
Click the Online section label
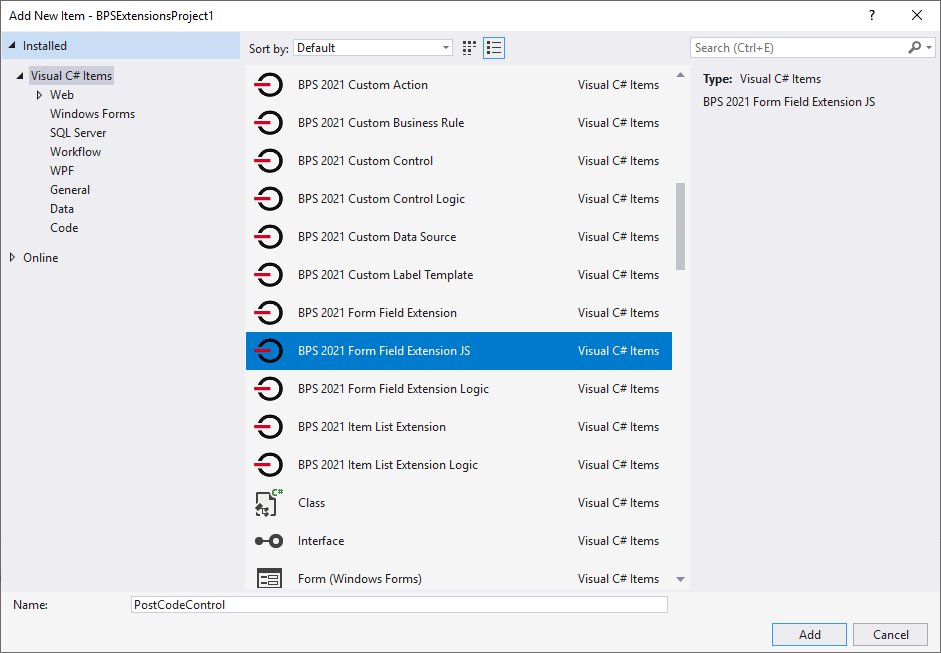[x=41, y=257]
